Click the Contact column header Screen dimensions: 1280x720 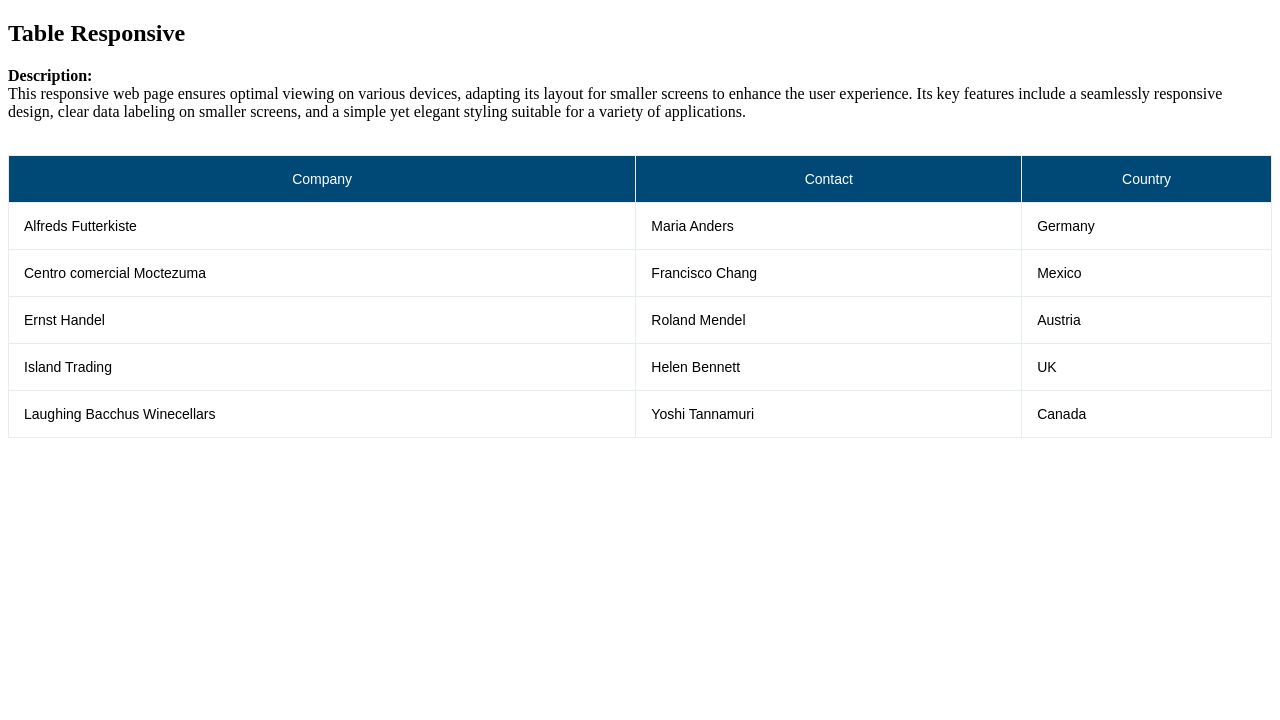(829, 179)
